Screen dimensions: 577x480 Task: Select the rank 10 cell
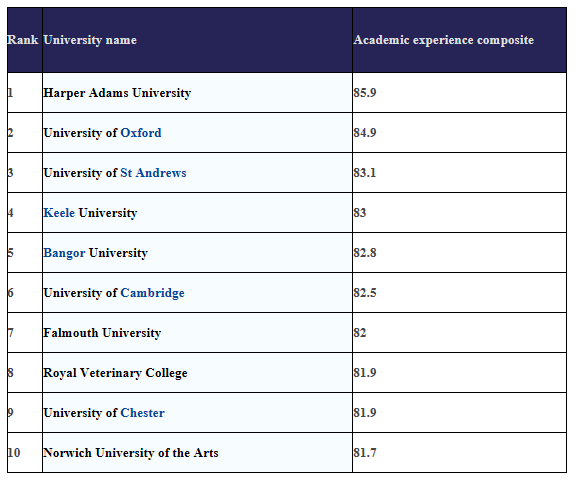pos(24,453)
